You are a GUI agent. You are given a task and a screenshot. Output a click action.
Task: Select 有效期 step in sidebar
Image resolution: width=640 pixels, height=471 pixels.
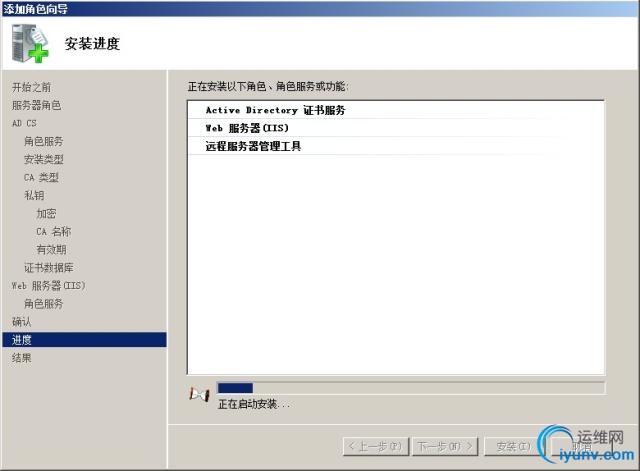[51, 249]
